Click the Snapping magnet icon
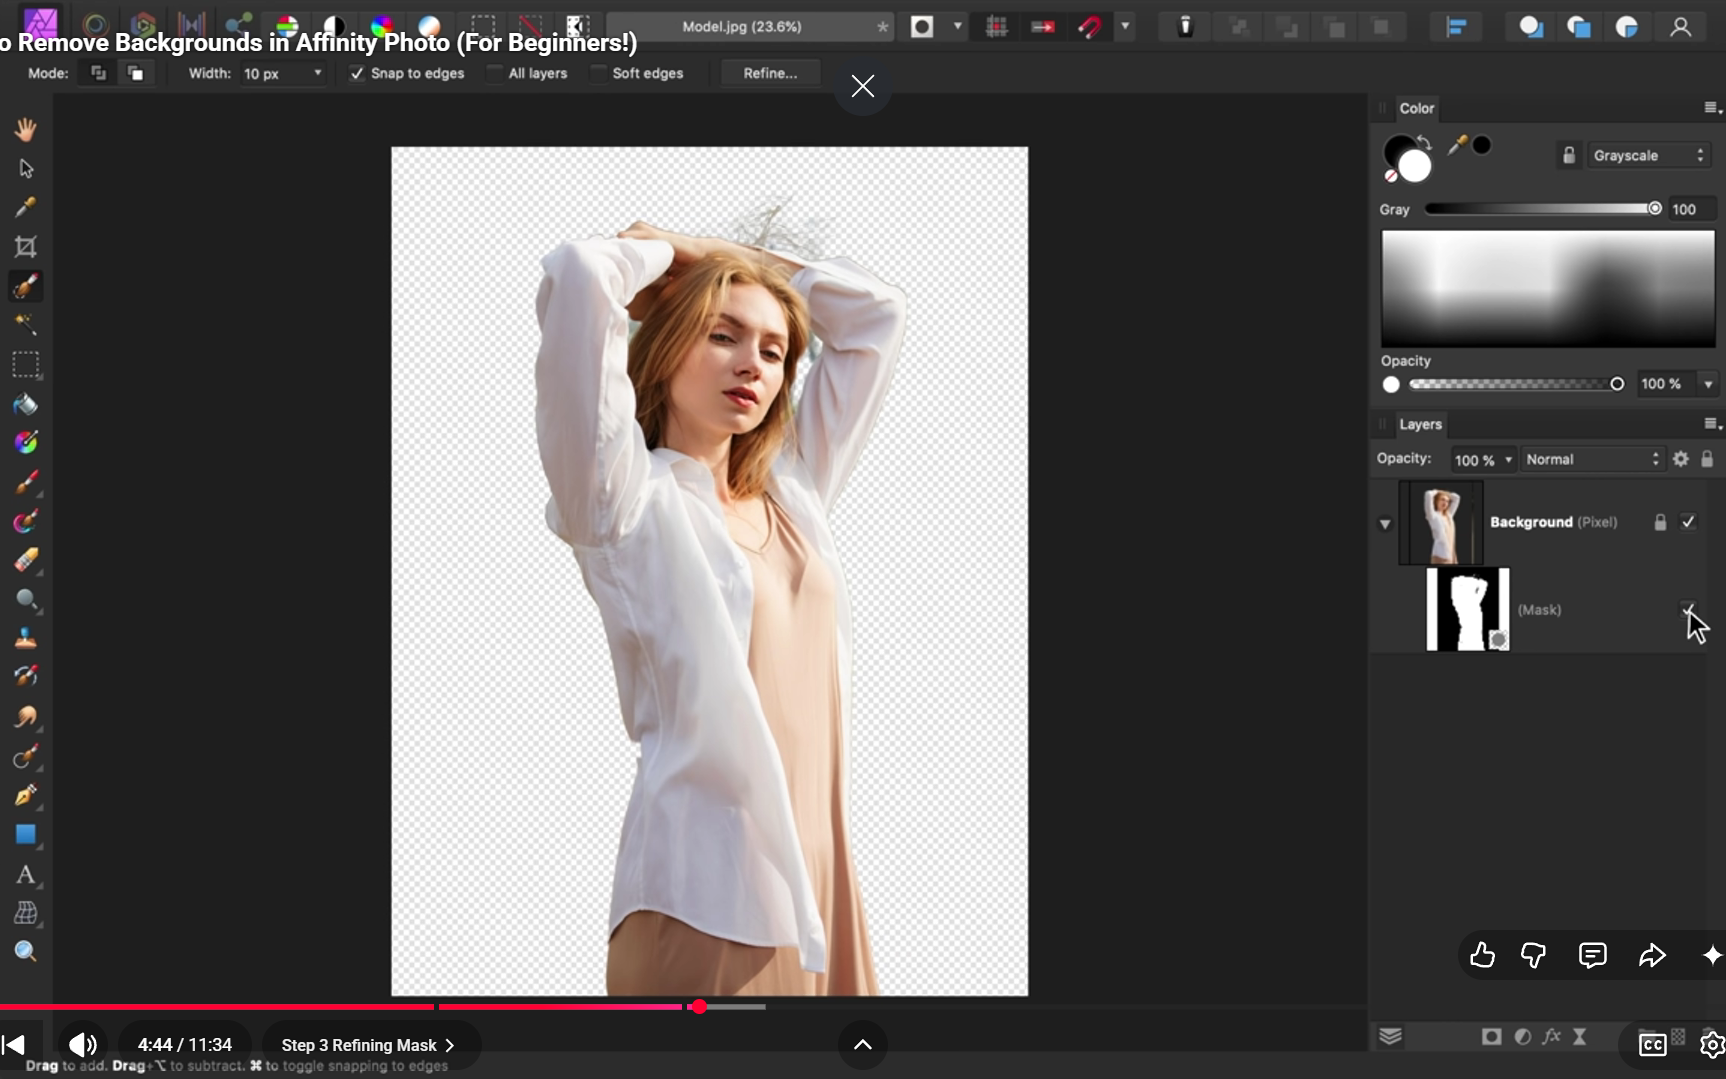The image size is (1726, 1079). 1091,27
